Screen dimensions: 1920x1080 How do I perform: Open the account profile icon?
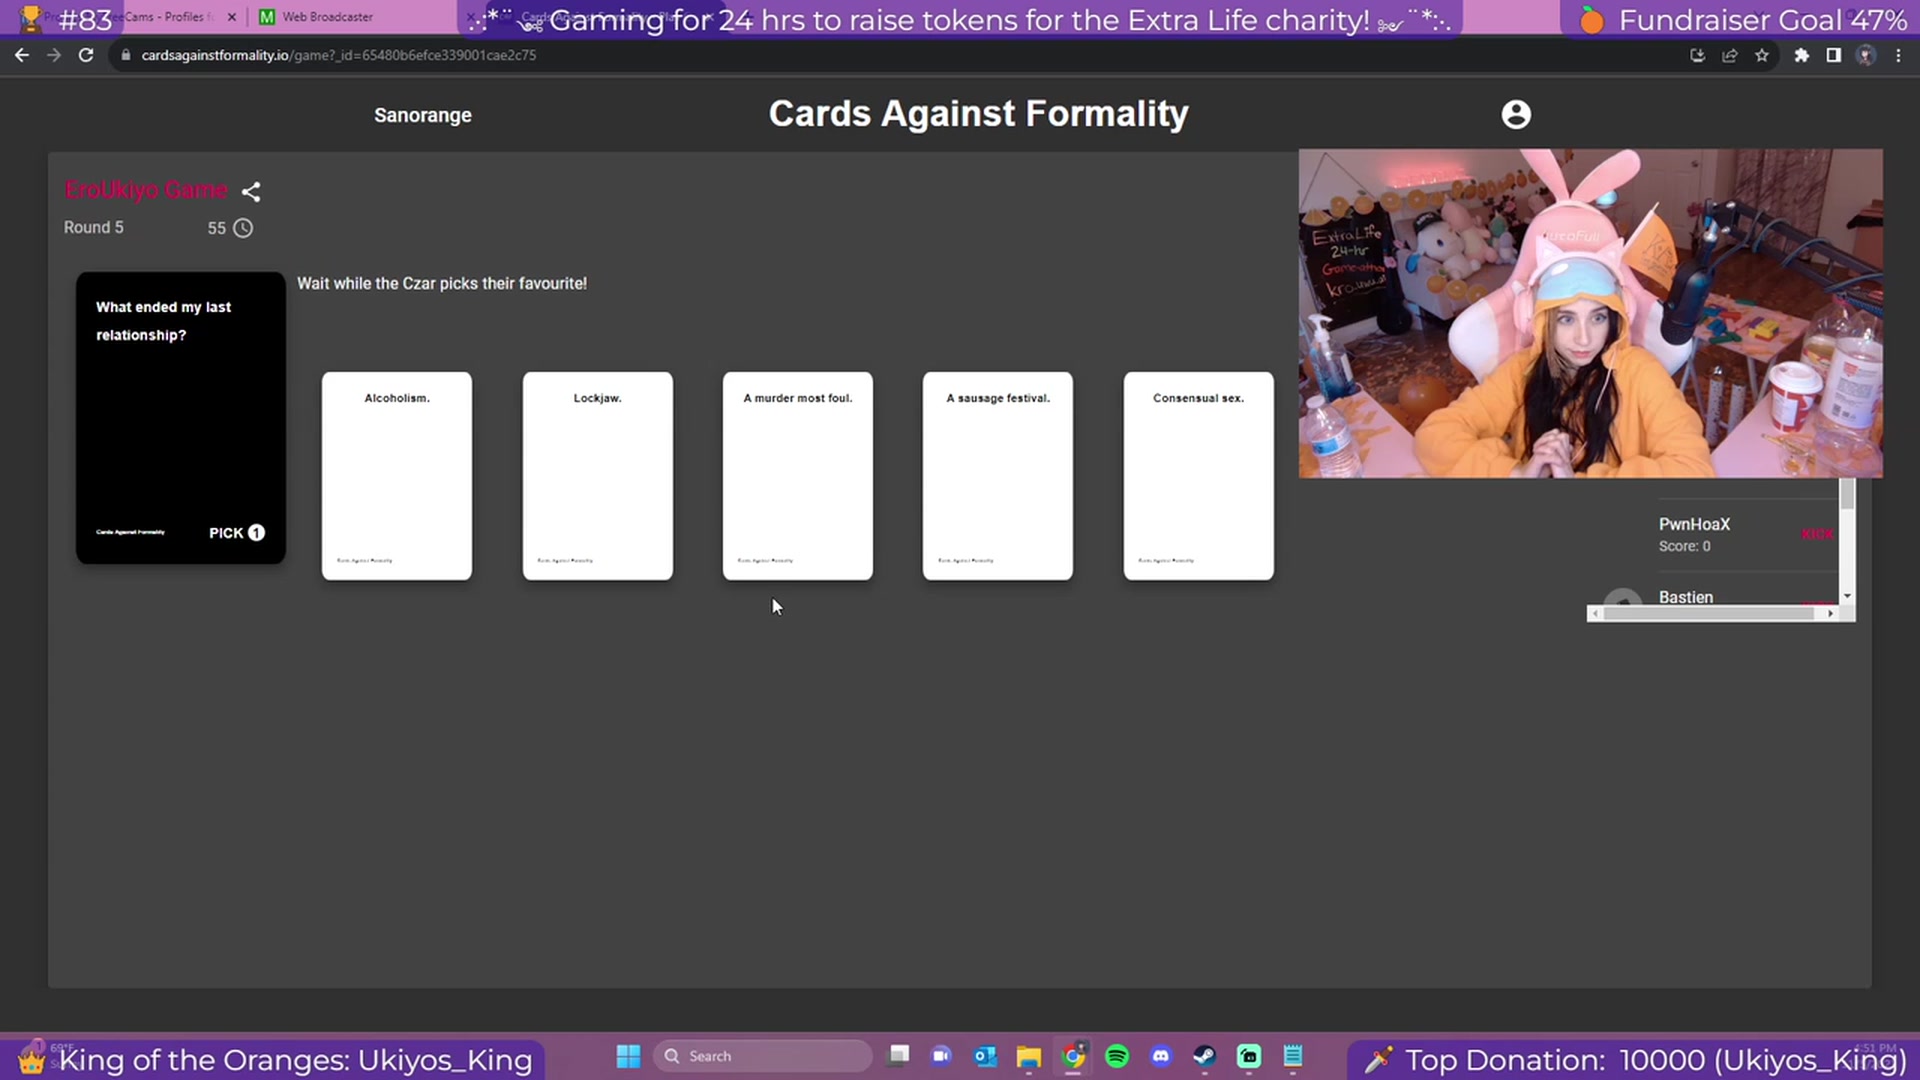[x=1516, y=115]
